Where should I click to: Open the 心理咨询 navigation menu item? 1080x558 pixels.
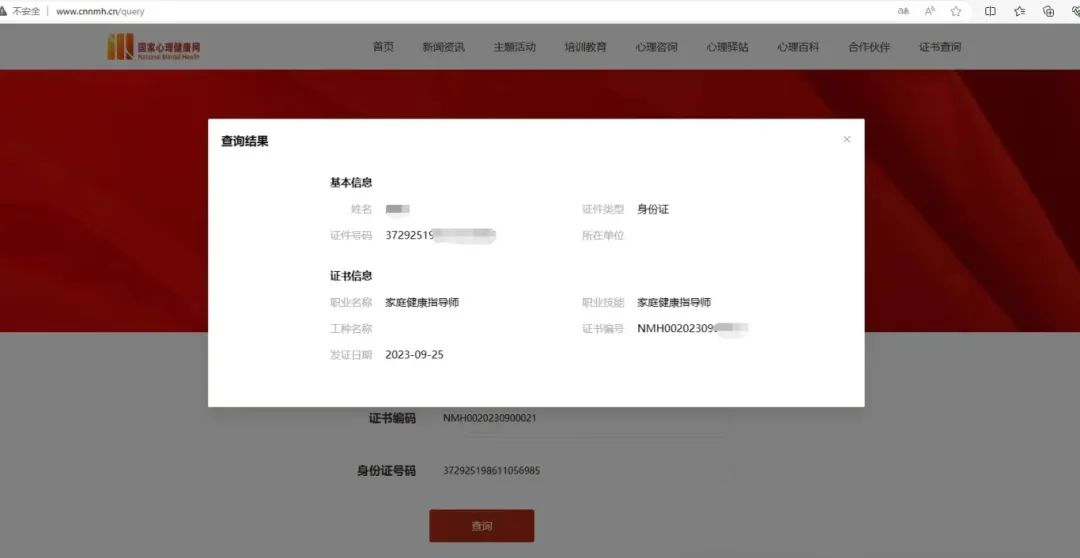pos(656,47)
